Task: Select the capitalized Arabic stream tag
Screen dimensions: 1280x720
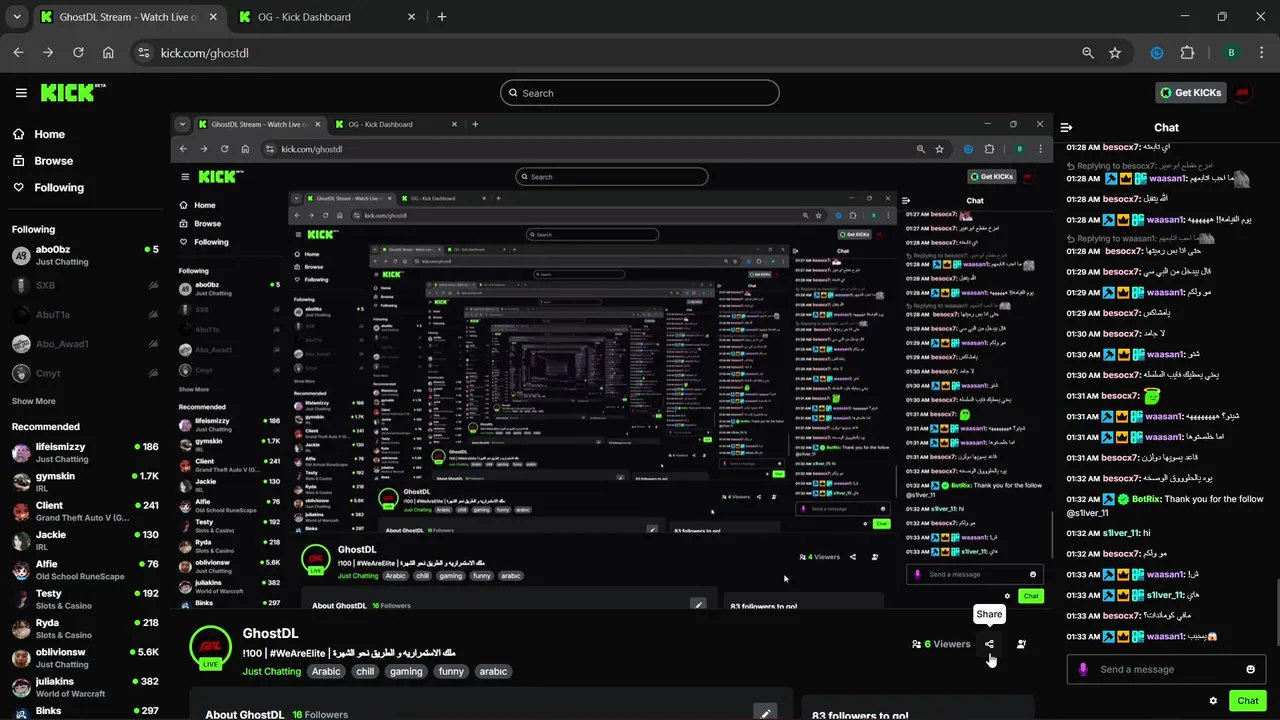Action: click(x=326, y=672)
